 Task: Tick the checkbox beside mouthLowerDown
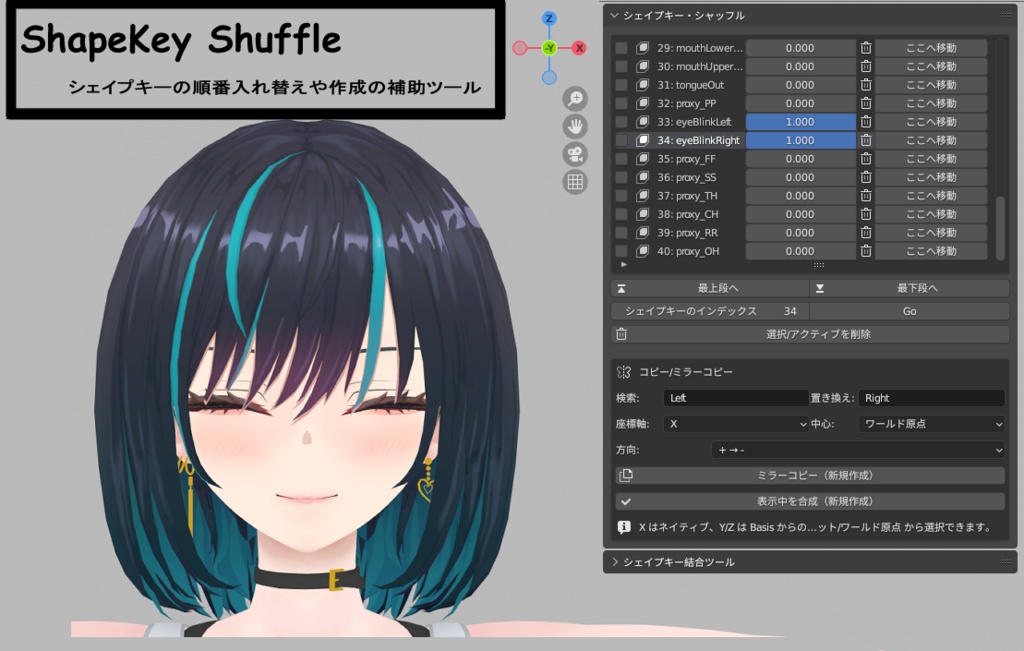621,47
